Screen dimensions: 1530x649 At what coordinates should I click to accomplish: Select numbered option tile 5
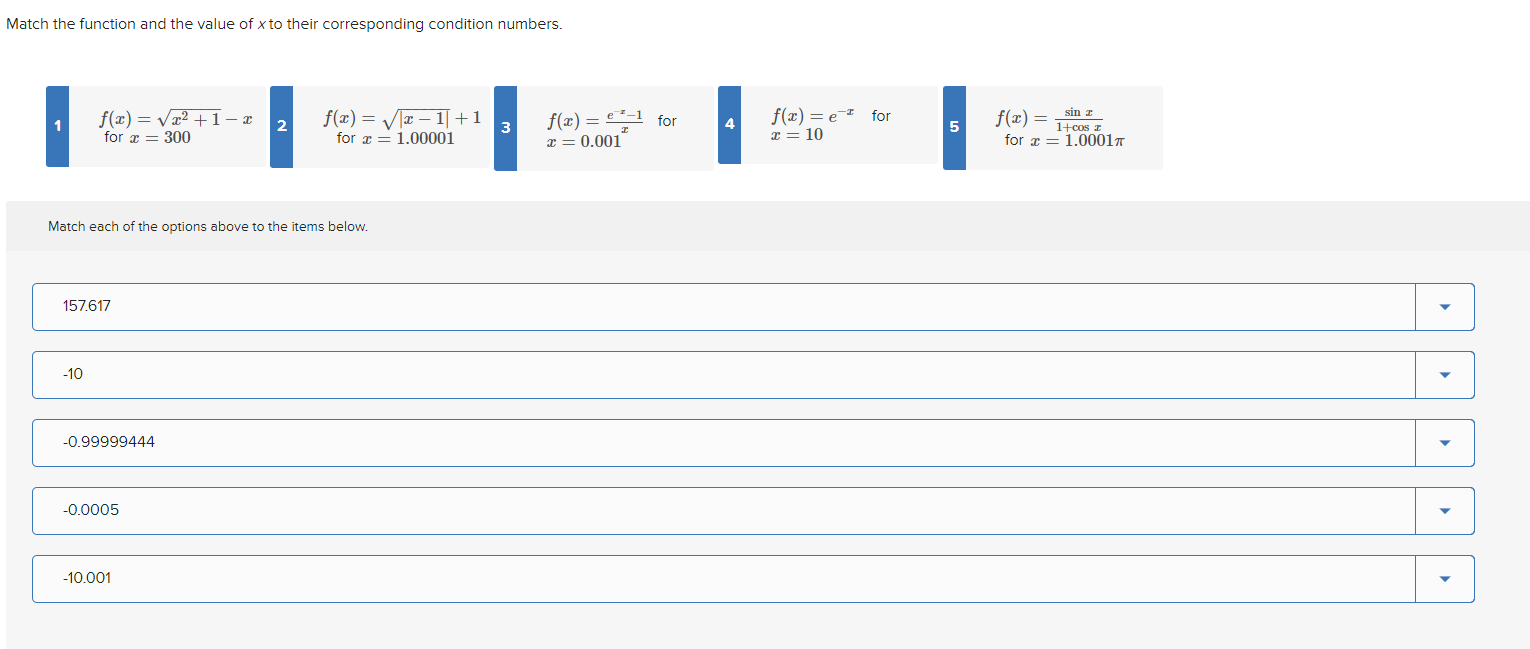pos(953,127)
